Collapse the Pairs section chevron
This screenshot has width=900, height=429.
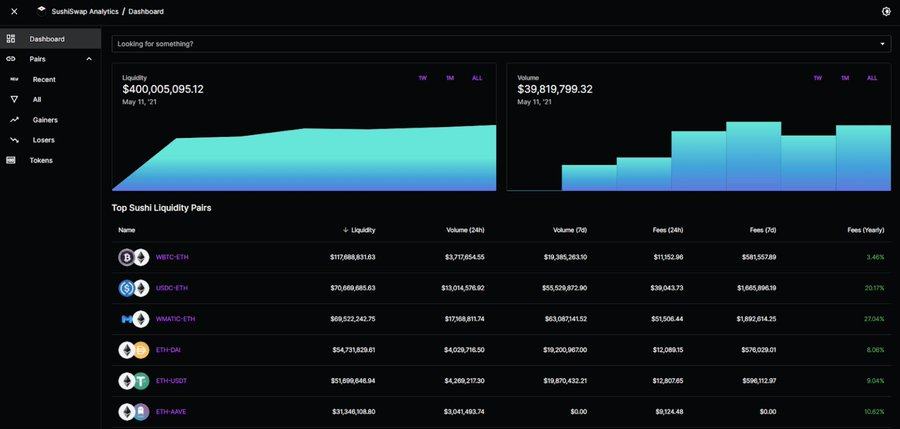89,59
